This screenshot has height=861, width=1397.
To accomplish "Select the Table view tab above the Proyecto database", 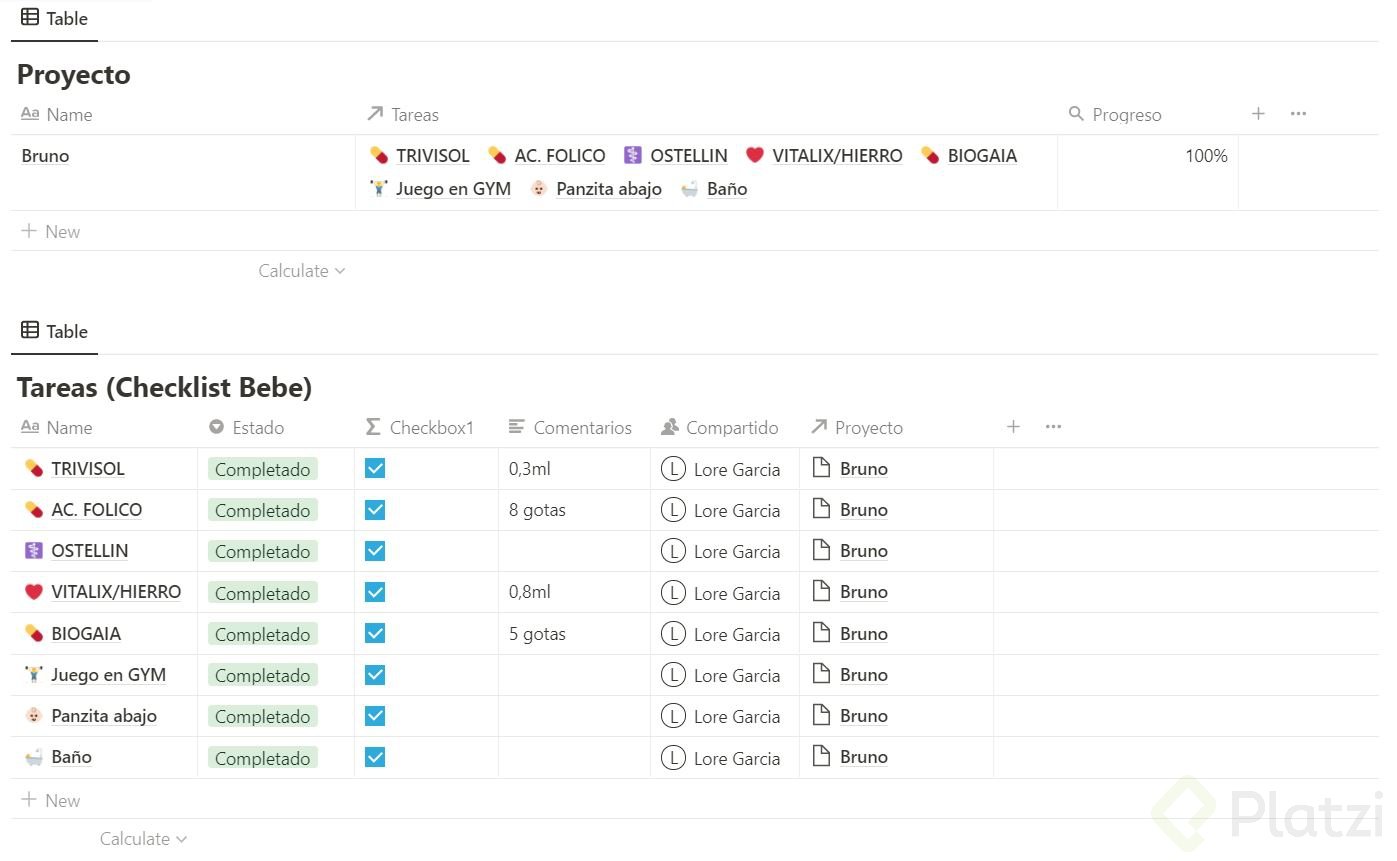I will point(54,18).
